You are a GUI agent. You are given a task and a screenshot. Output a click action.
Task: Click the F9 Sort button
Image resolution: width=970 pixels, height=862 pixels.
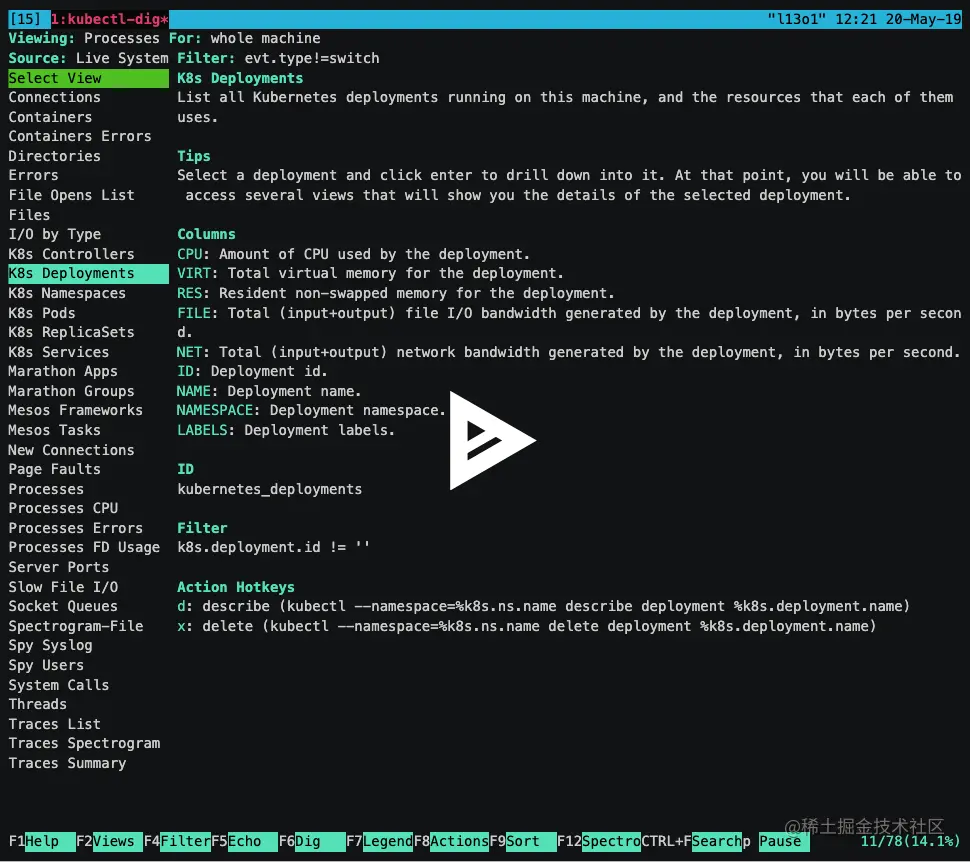click(x=523, y=842)
